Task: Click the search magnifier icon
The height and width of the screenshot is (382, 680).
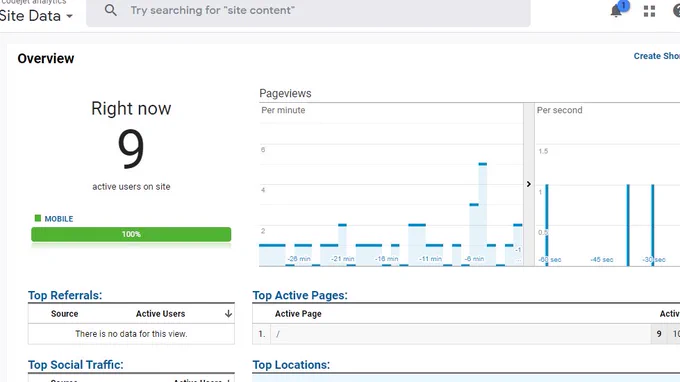Action: point(111,10)
